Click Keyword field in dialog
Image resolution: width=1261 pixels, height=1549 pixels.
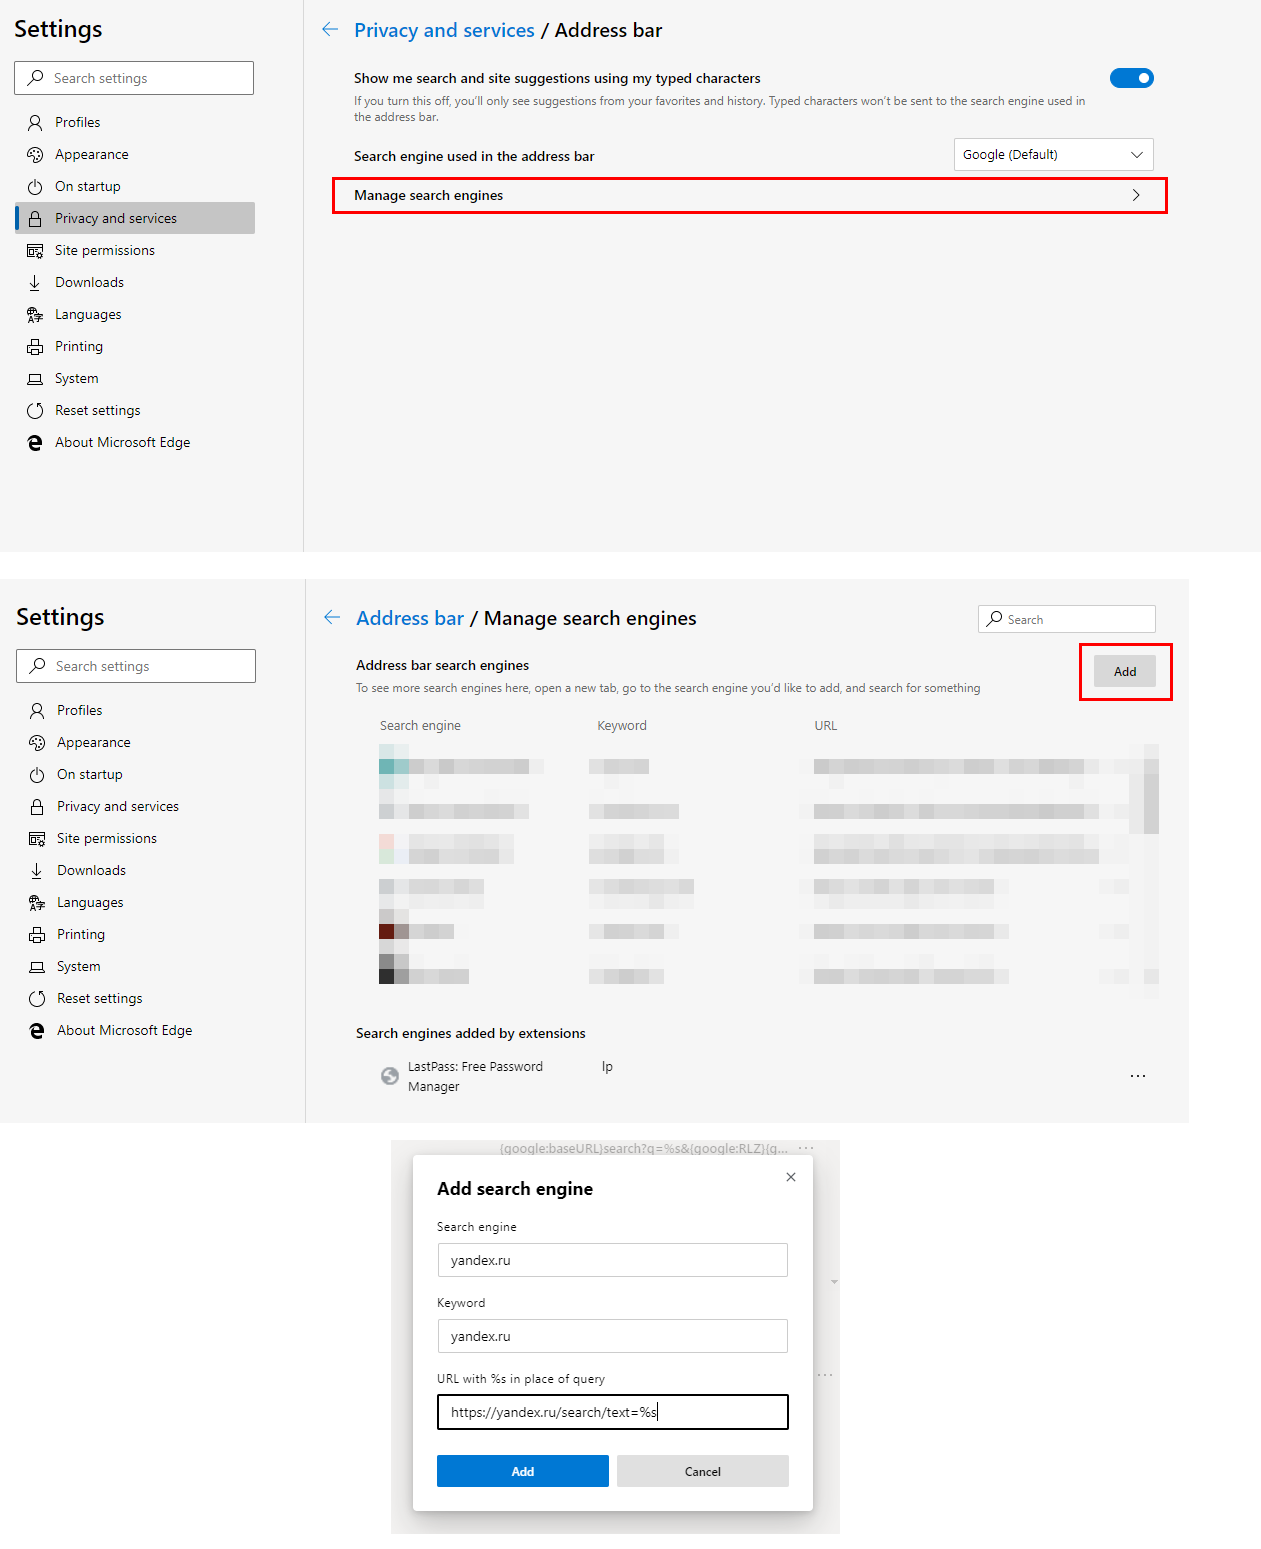coord(613,1336)
